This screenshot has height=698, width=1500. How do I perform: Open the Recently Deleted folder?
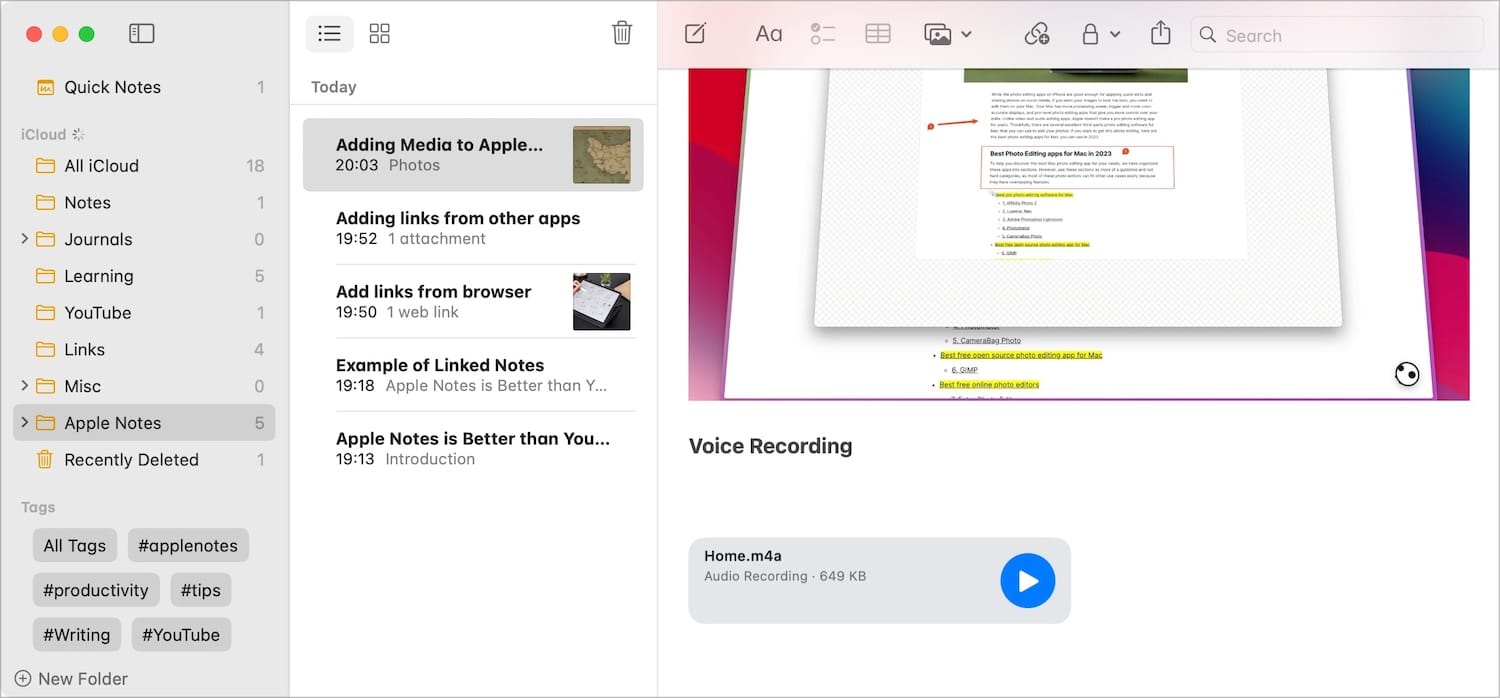pyautogui.click(x=131, y=460)
